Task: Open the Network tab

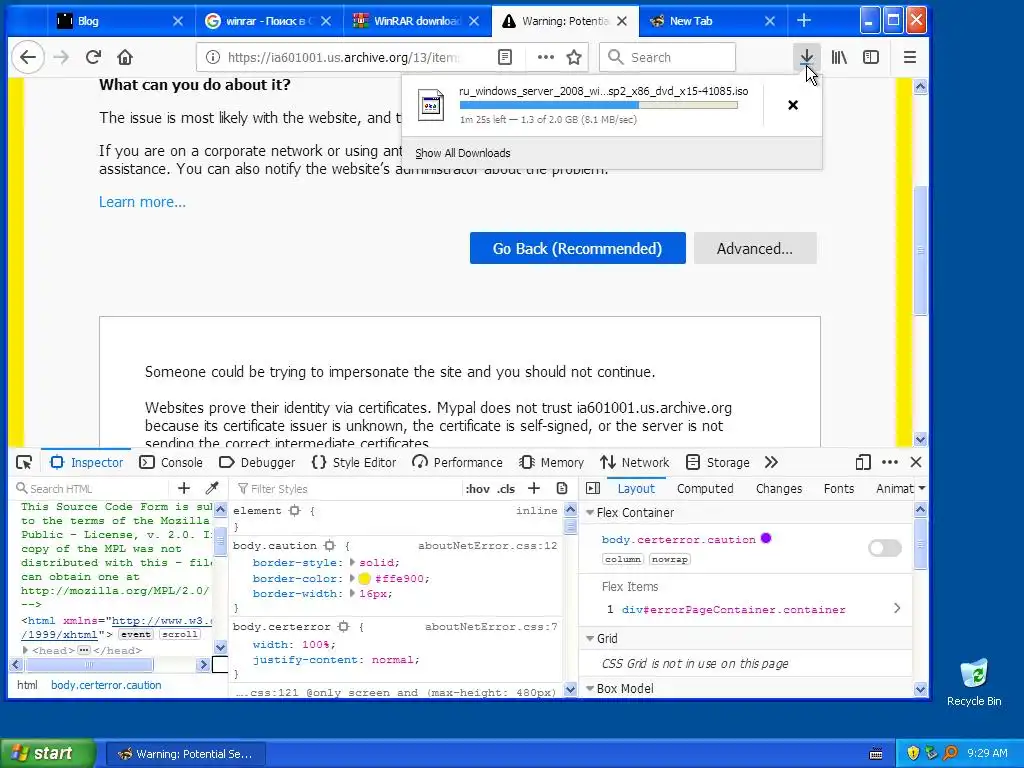Action: [x=635, y=462]
